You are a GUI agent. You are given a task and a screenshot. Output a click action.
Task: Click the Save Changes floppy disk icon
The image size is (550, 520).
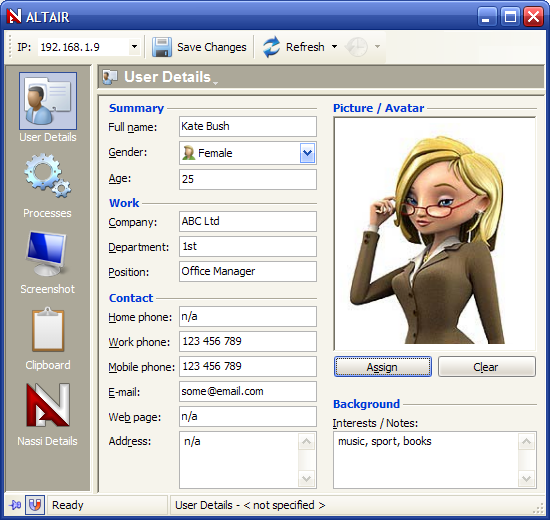[x=162, y=47]
